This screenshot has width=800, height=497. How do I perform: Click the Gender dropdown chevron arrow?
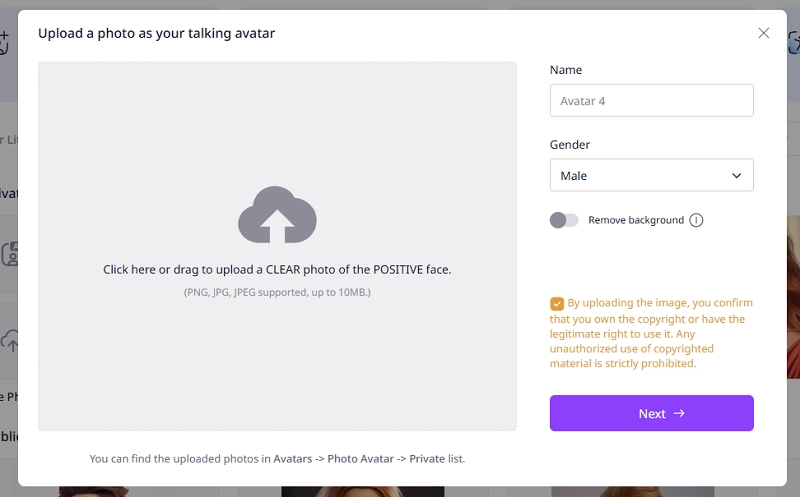737,175
